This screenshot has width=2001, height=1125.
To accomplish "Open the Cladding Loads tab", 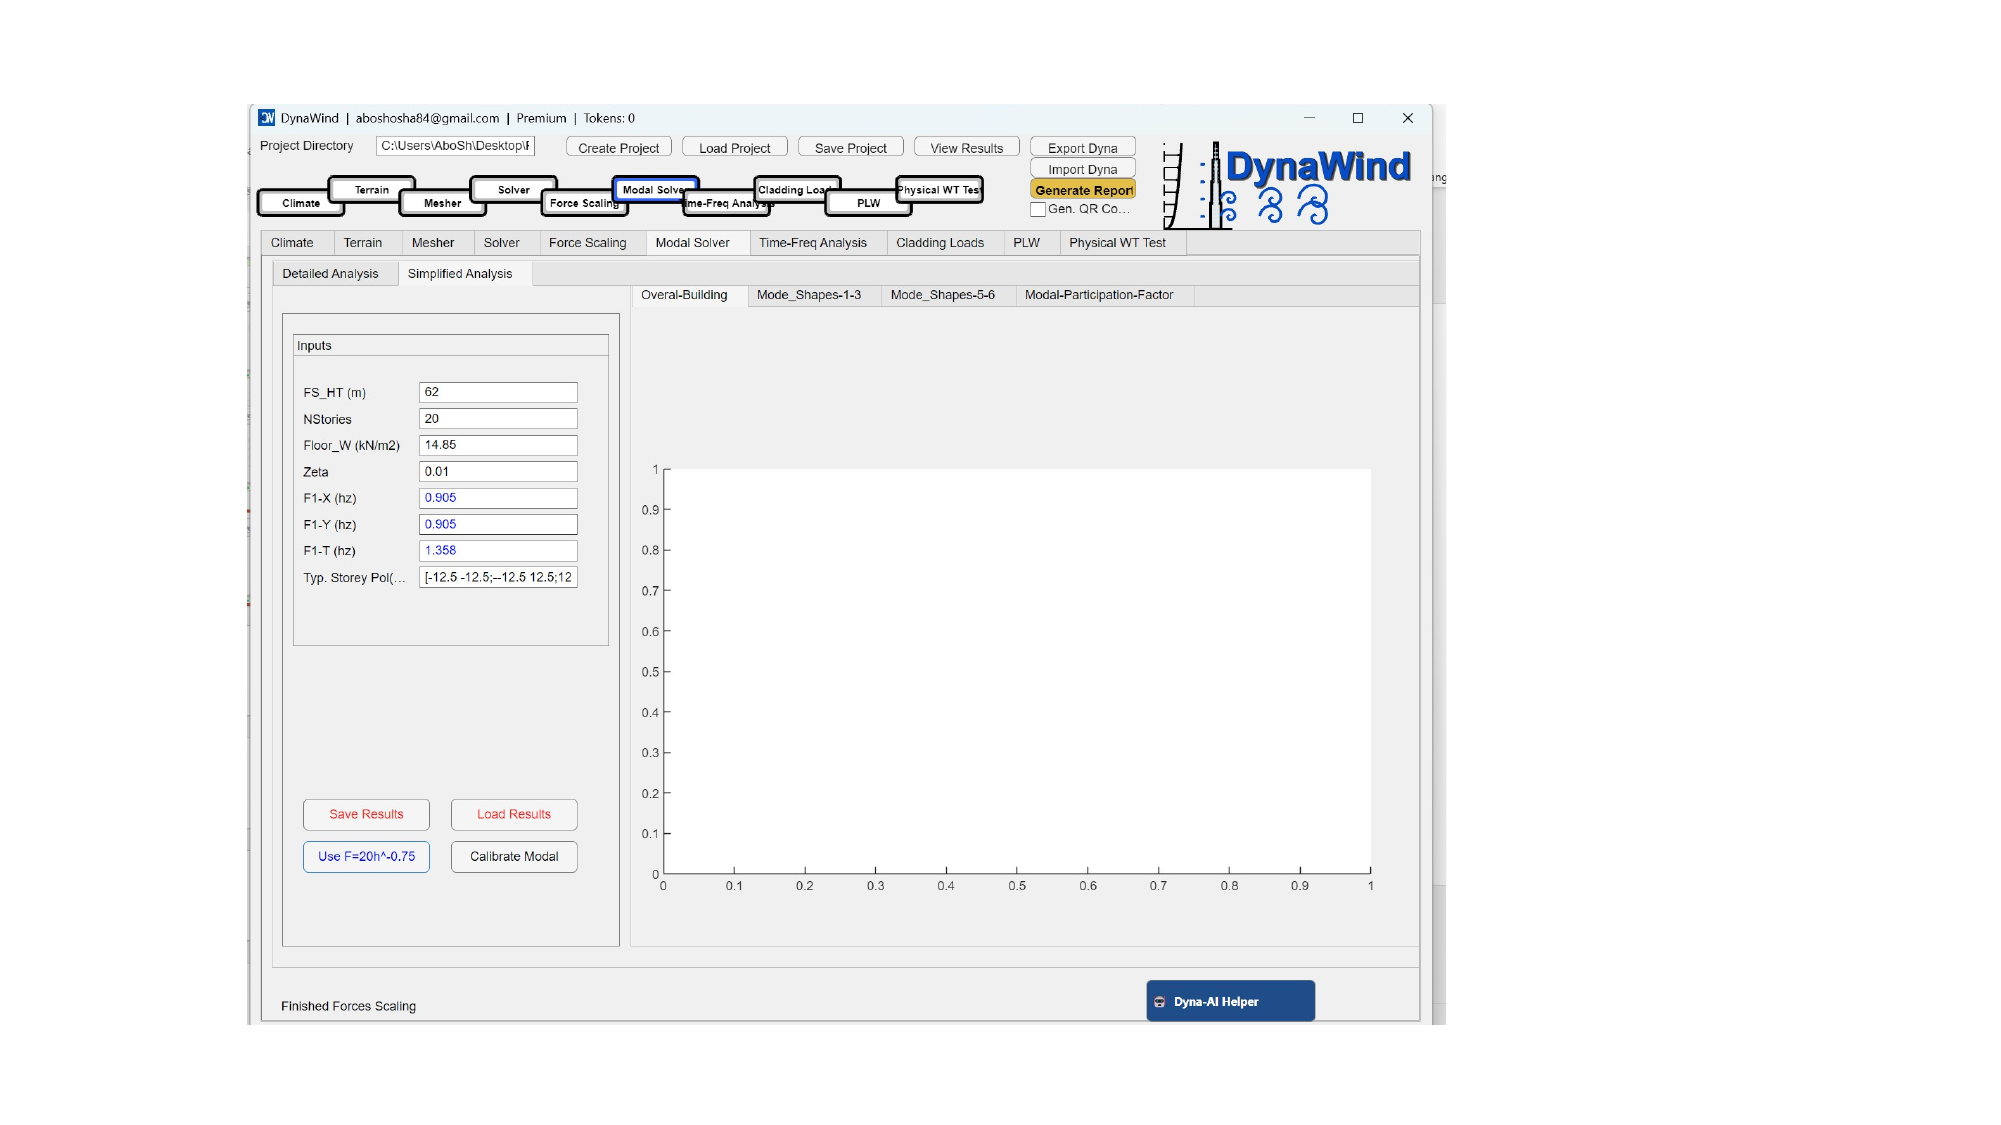I will 939,242.
